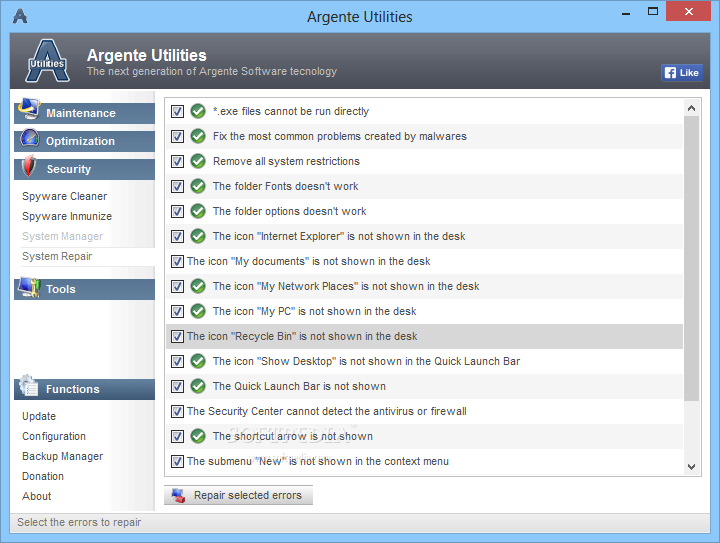Viewport: 720px width, 543px height.
Task: Click green check icon for folder Fonts row
Action: [x=198, y=186]
